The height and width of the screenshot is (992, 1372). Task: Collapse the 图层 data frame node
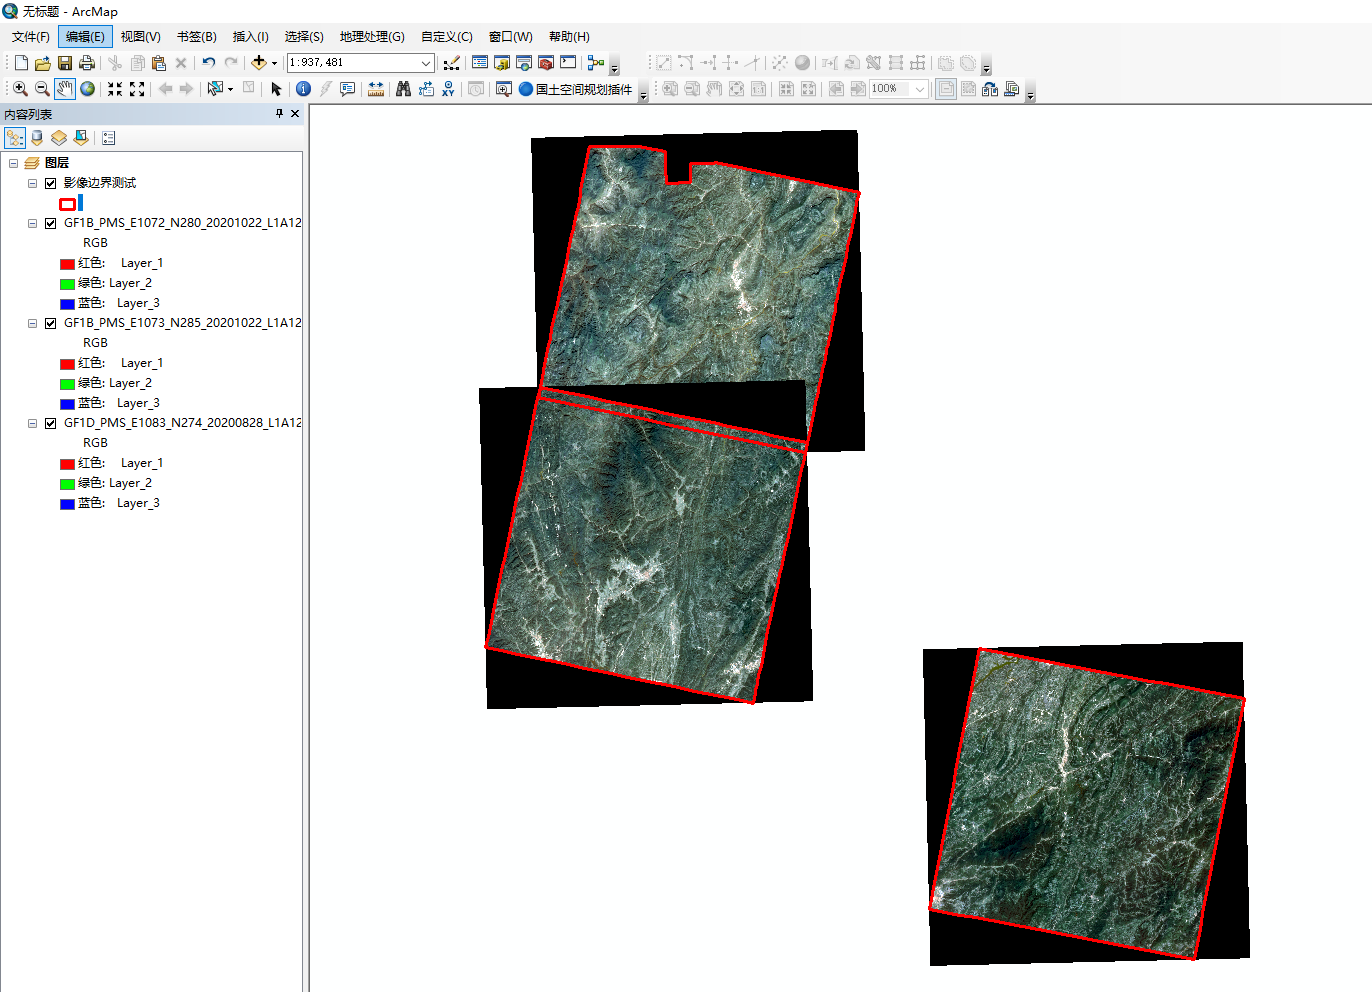tap(14, 163)
